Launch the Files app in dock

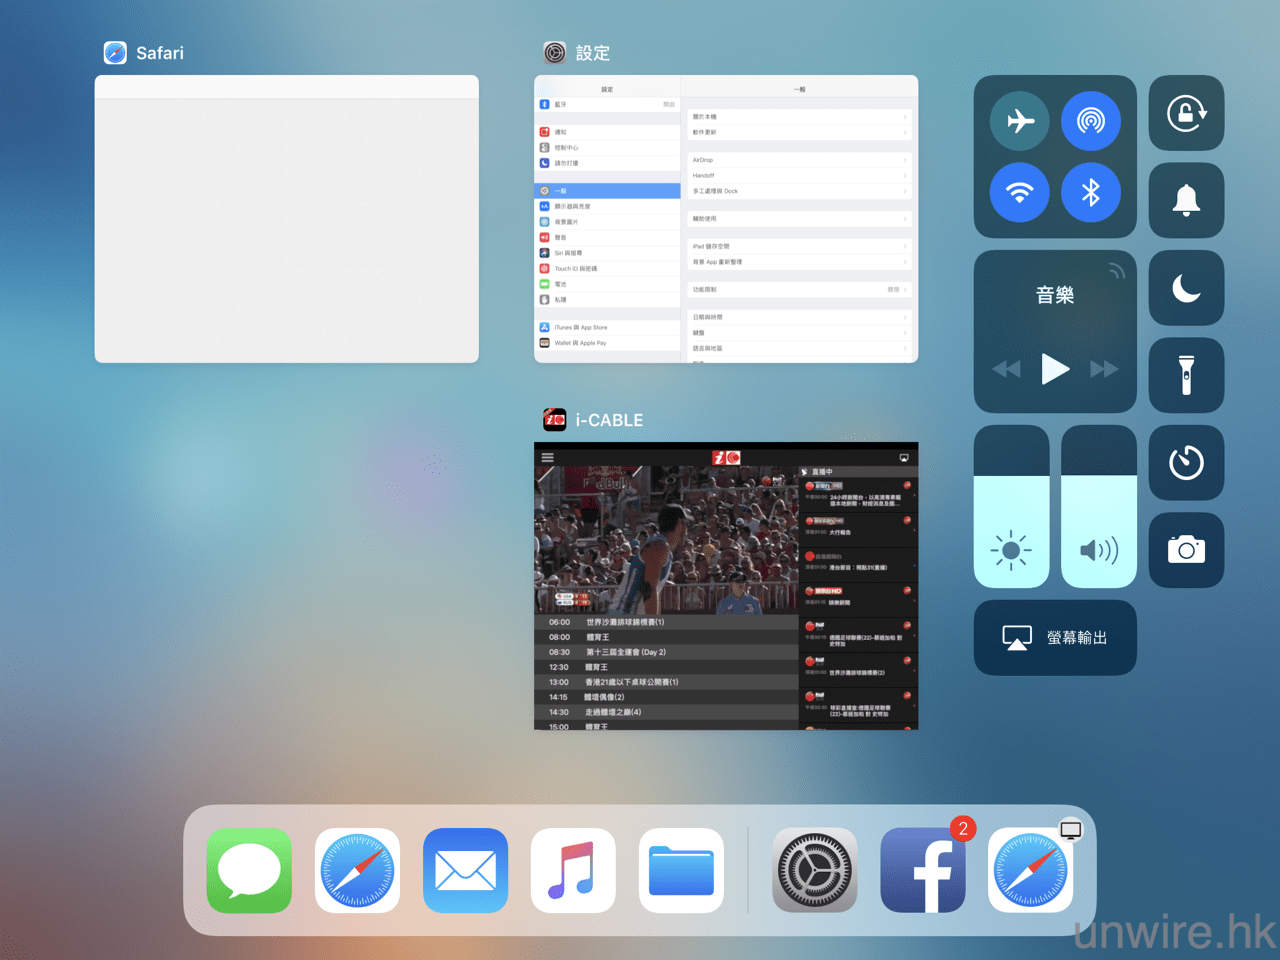coord(681,870)
